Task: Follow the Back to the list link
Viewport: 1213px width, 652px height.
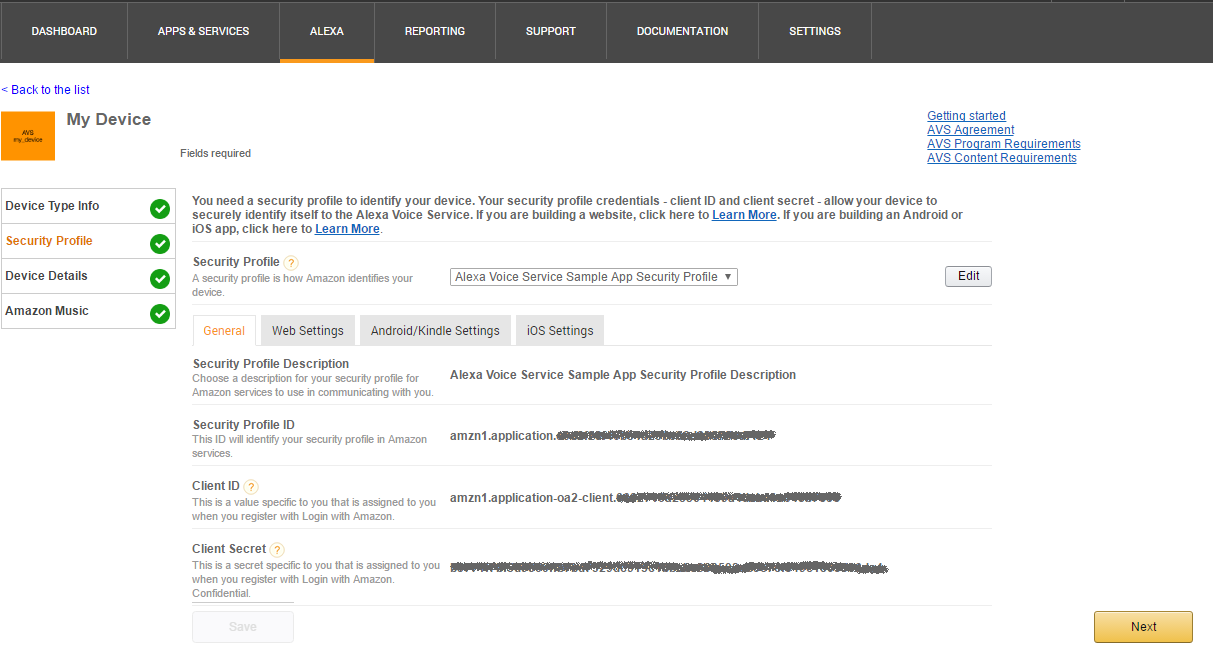Action: (46, 90)
